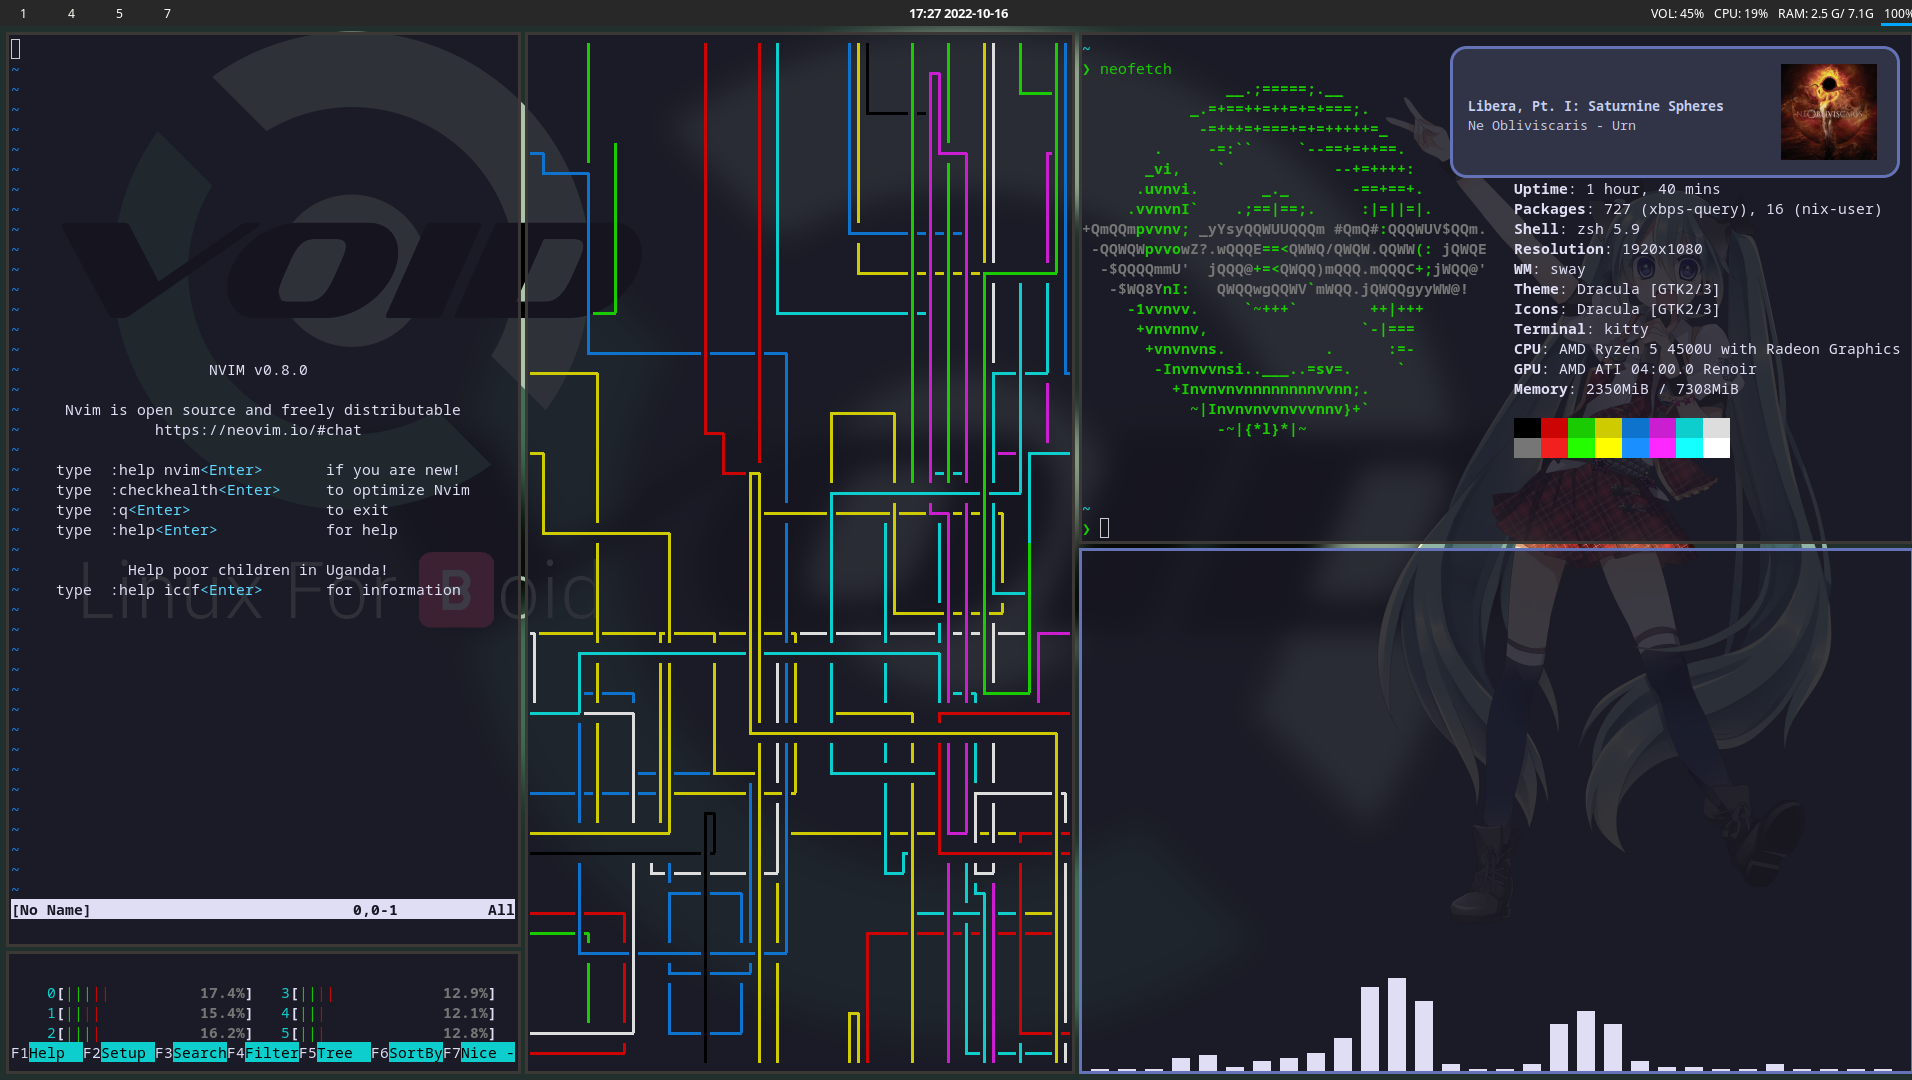Click the 'NVIM v0.8.0' version text
Image resolution: width=1912 pixels, height=1080 pixels.
tap(258, 370)
